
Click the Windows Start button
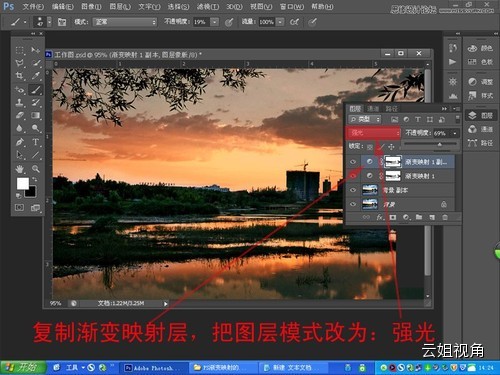(x=23, y=367)
